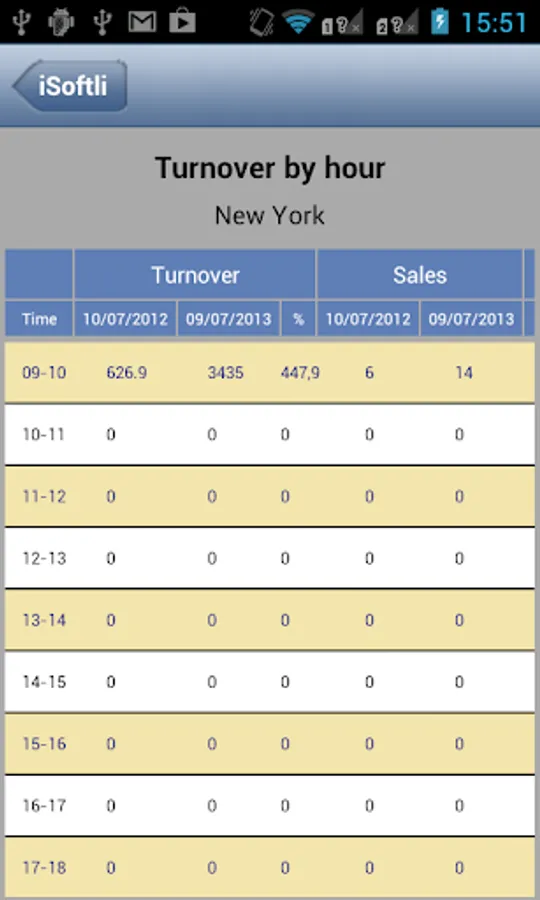Select the 15-16 time row
Viewport: 540px width, 900px height.
(x=270, y=743)
